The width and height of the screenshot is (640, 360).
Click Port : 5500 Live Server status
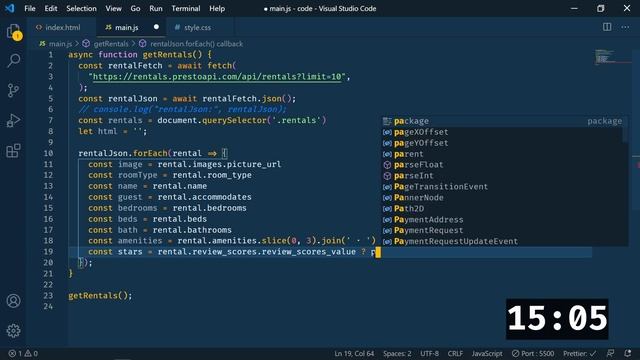click(533, 353)
